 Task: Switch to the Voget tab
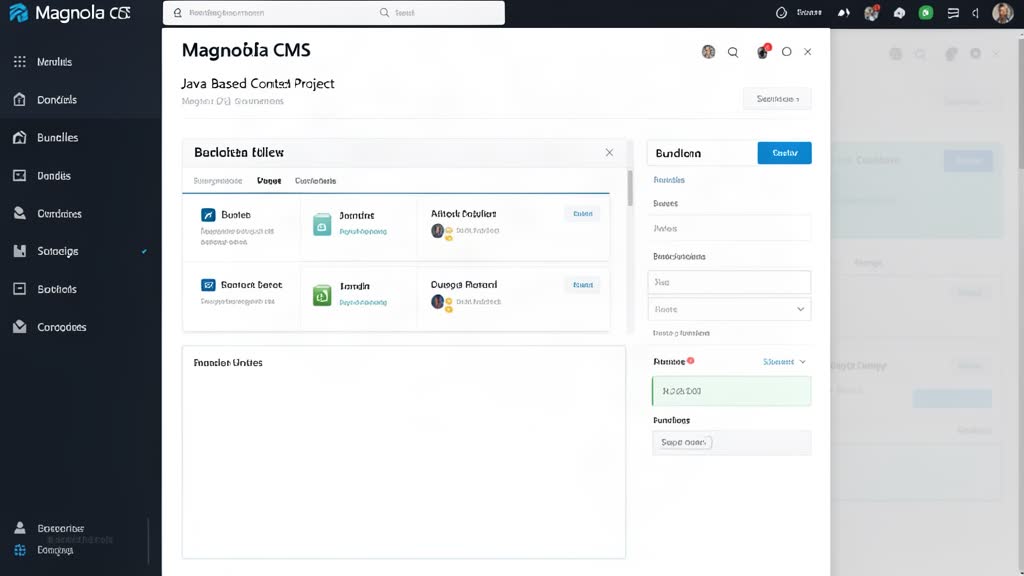pyautogui.click(x=269, y=181)
